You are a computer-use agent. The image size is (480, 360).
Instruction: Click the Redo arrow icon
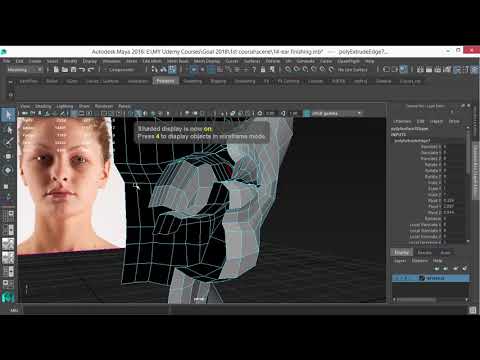pyautogui.click(x=91, y=69)
